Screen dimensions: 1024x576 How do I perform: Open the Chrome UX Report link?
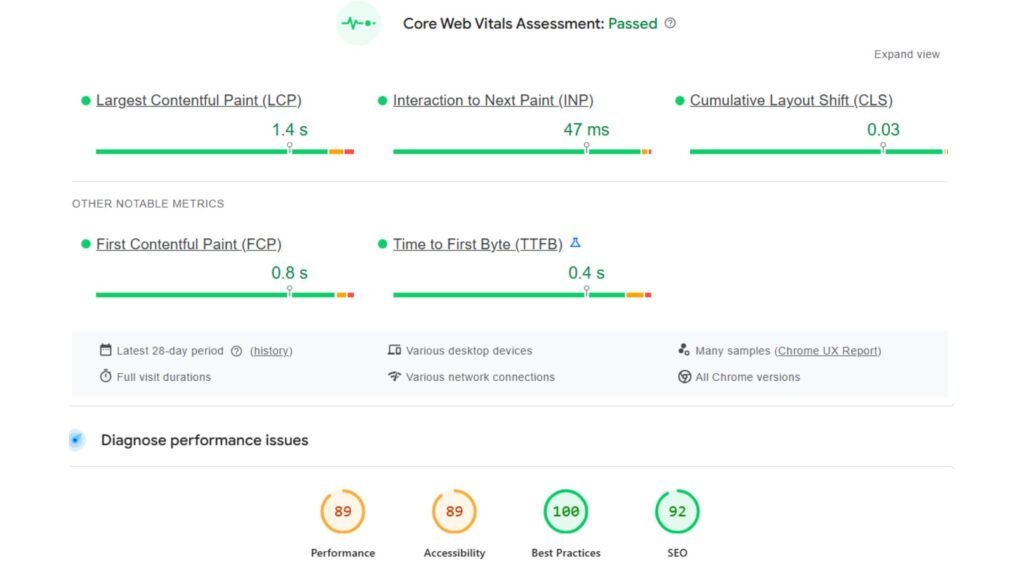[x=828, y=350]
